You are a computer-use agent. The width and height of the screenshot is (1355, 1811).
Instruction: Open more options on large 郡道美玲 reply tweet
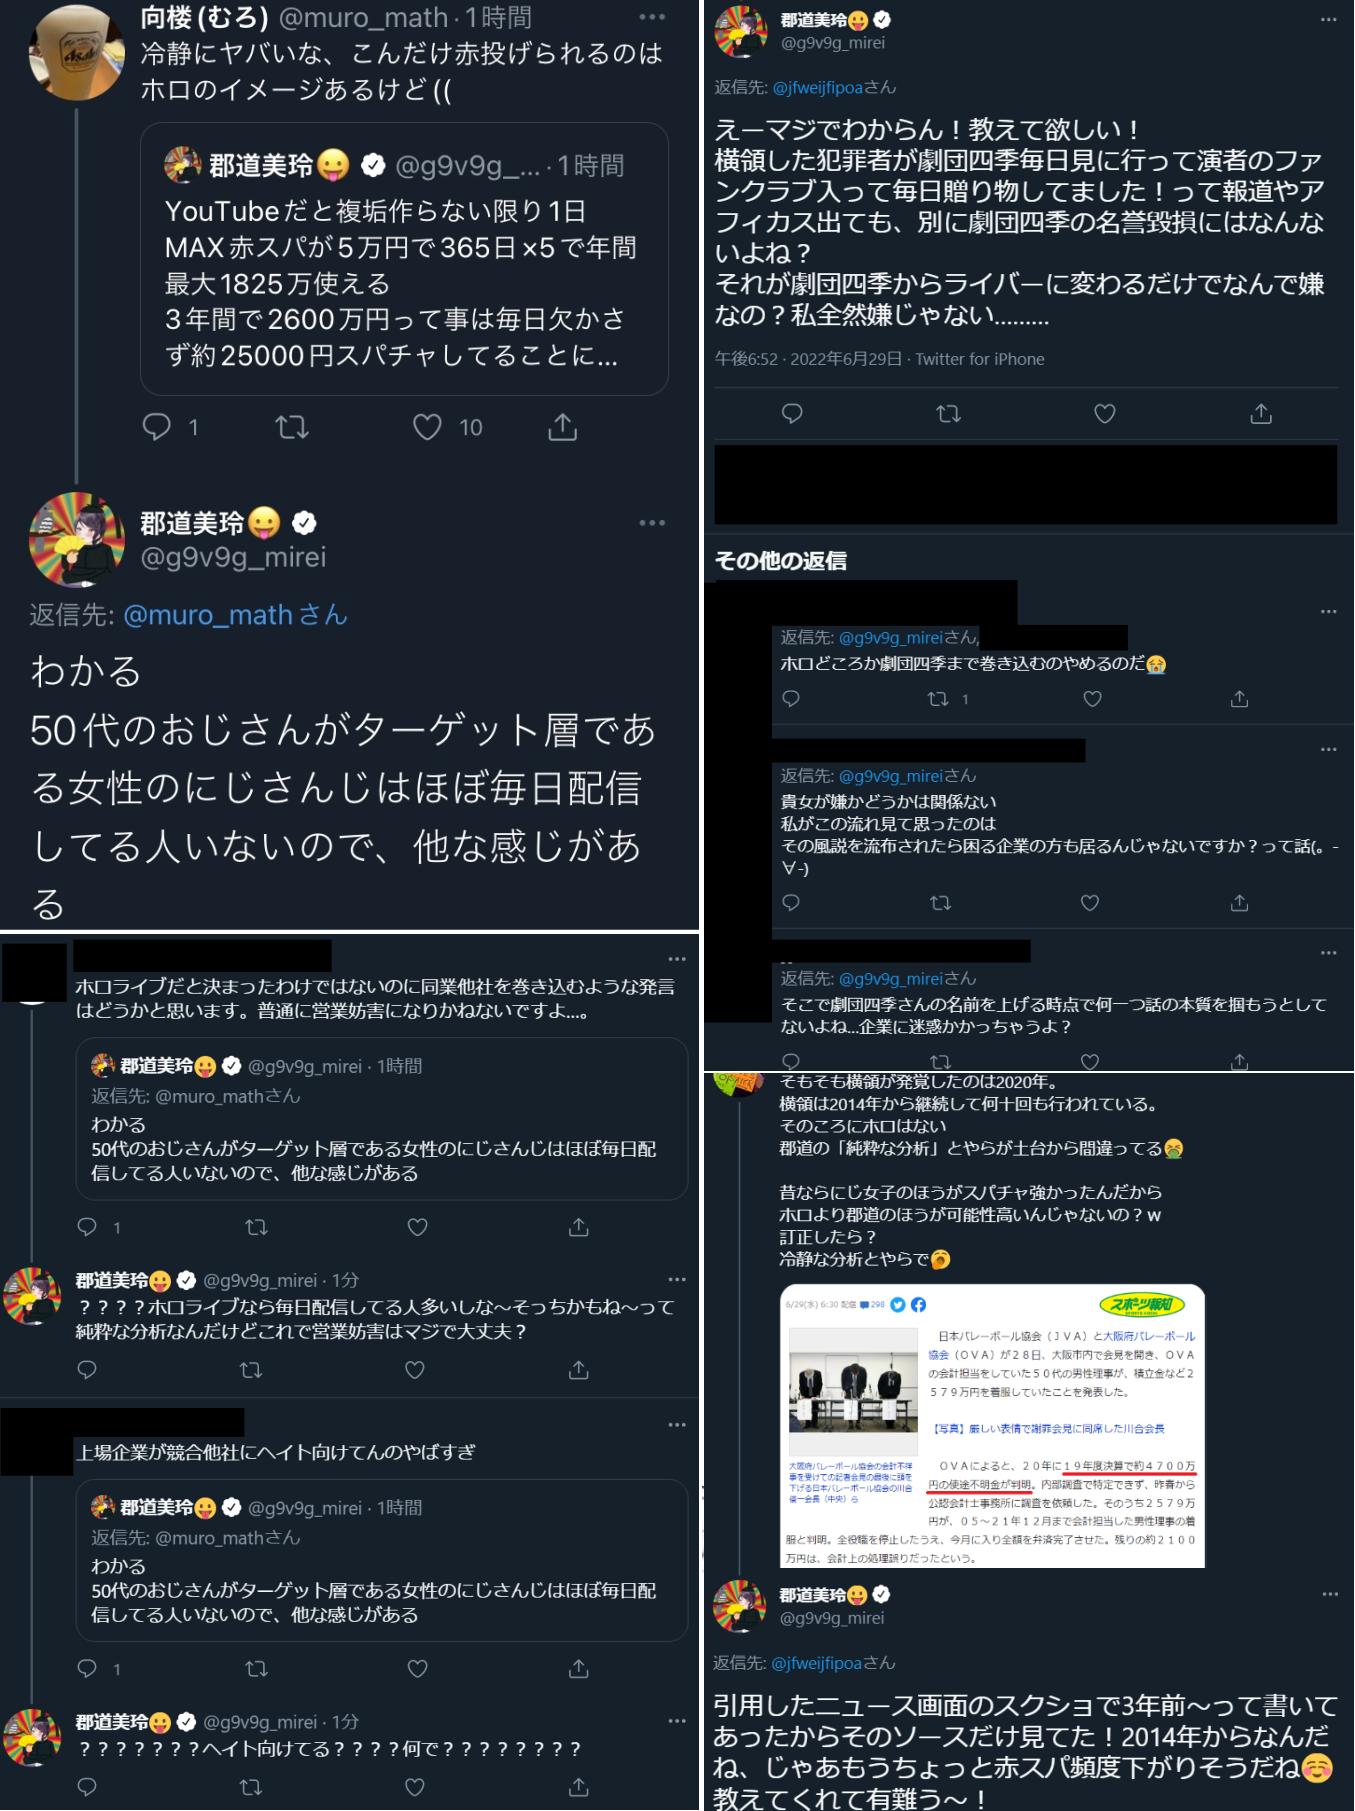(652, 522)
